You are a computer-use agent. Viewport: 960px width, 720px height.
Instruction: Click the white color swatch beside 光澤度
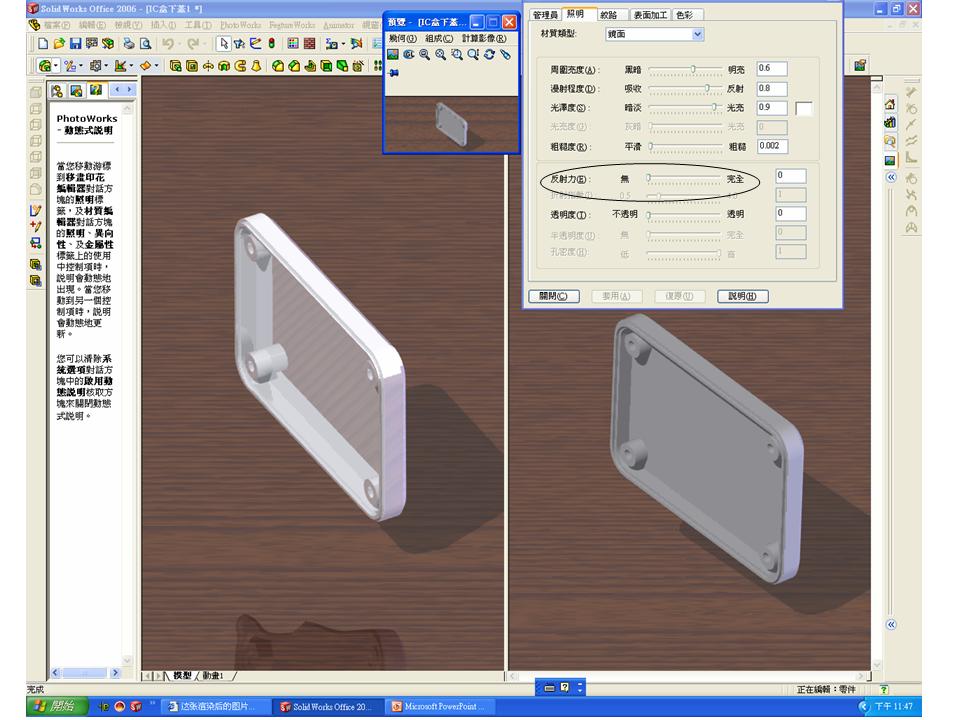[x=804, y=108]
